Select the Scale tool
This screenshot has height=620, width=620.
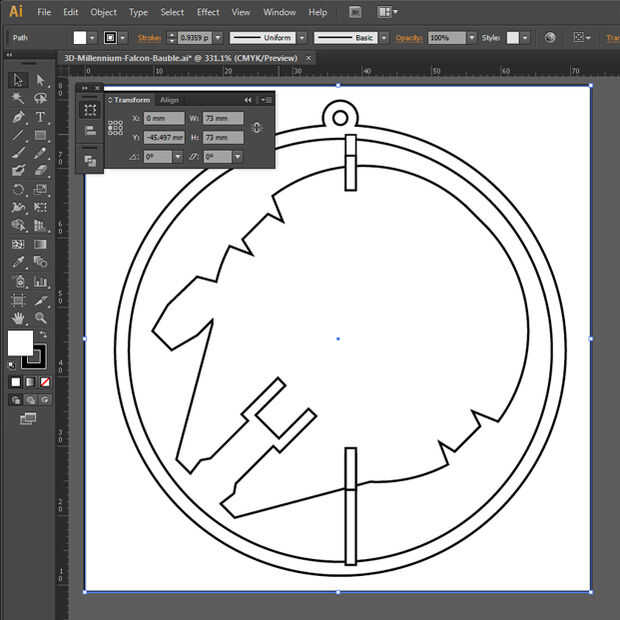coord(40,189)
